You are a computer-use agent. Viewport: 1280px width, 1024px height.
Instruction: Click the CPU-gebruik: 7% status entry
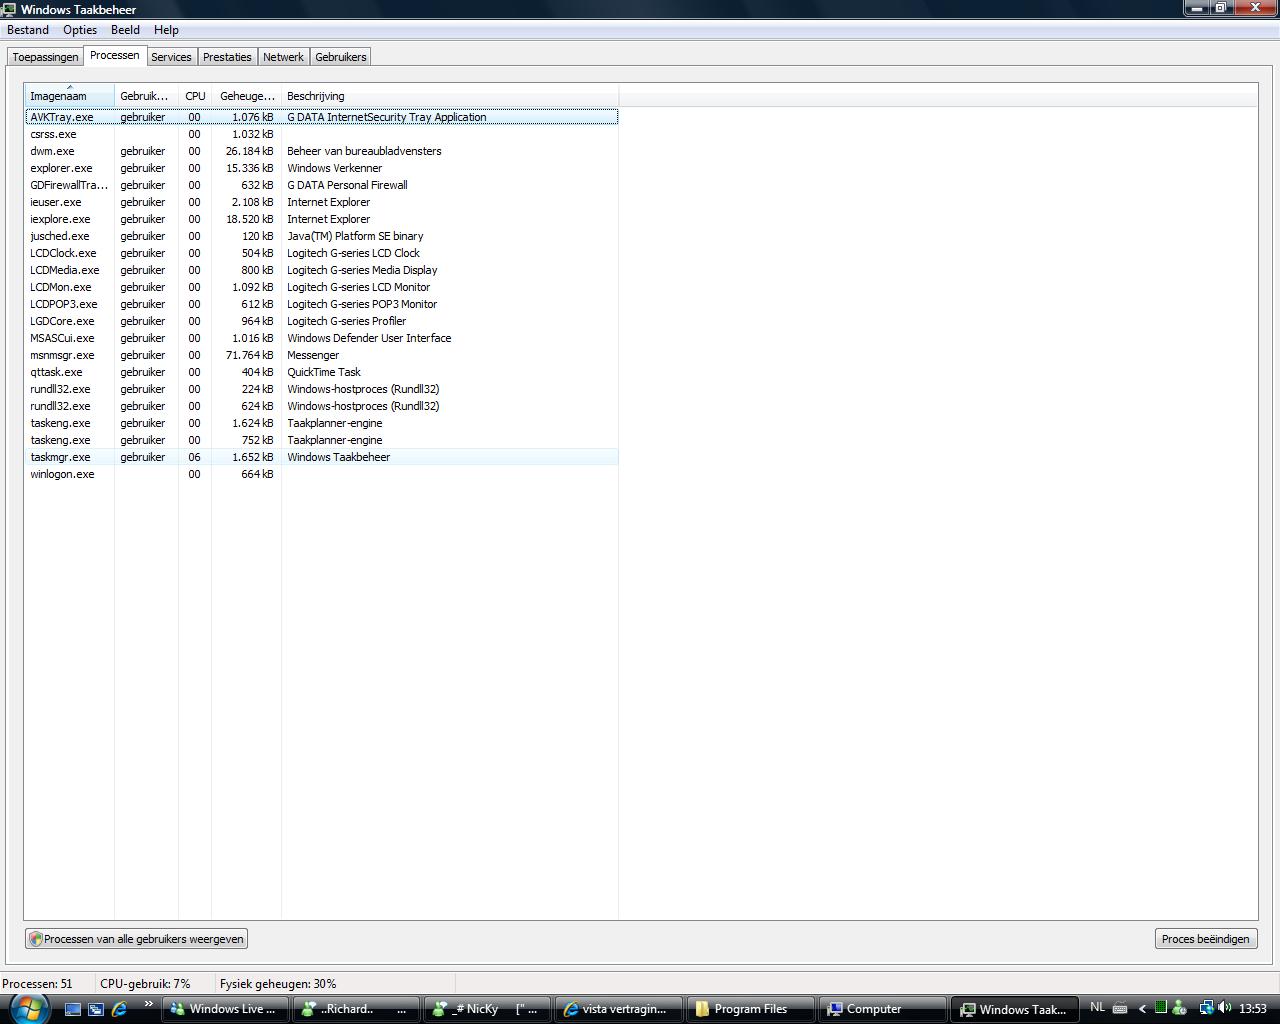(x=145, y=984)
